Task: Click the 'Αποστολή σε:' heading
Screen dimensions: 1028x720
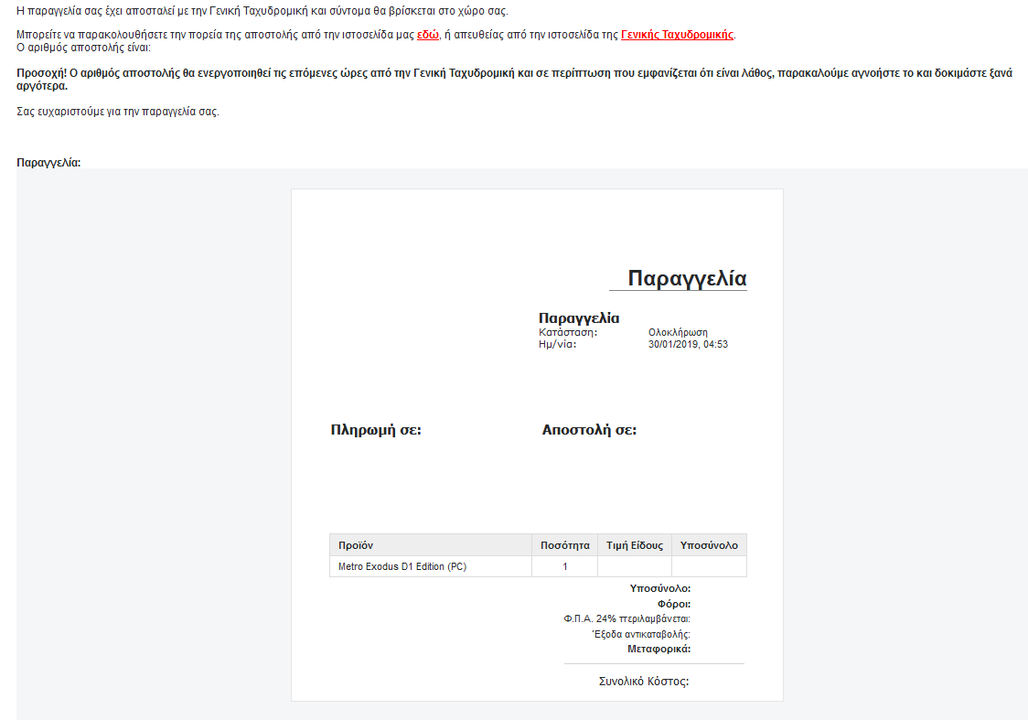Action: point(589,430)
